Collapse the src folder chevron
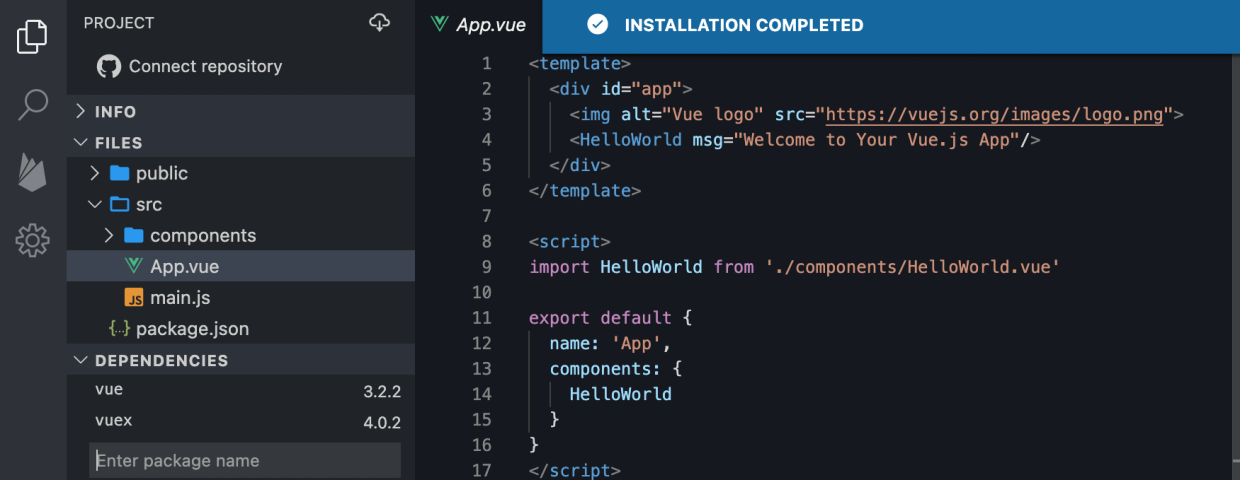1240x480 pixels. 95,204
